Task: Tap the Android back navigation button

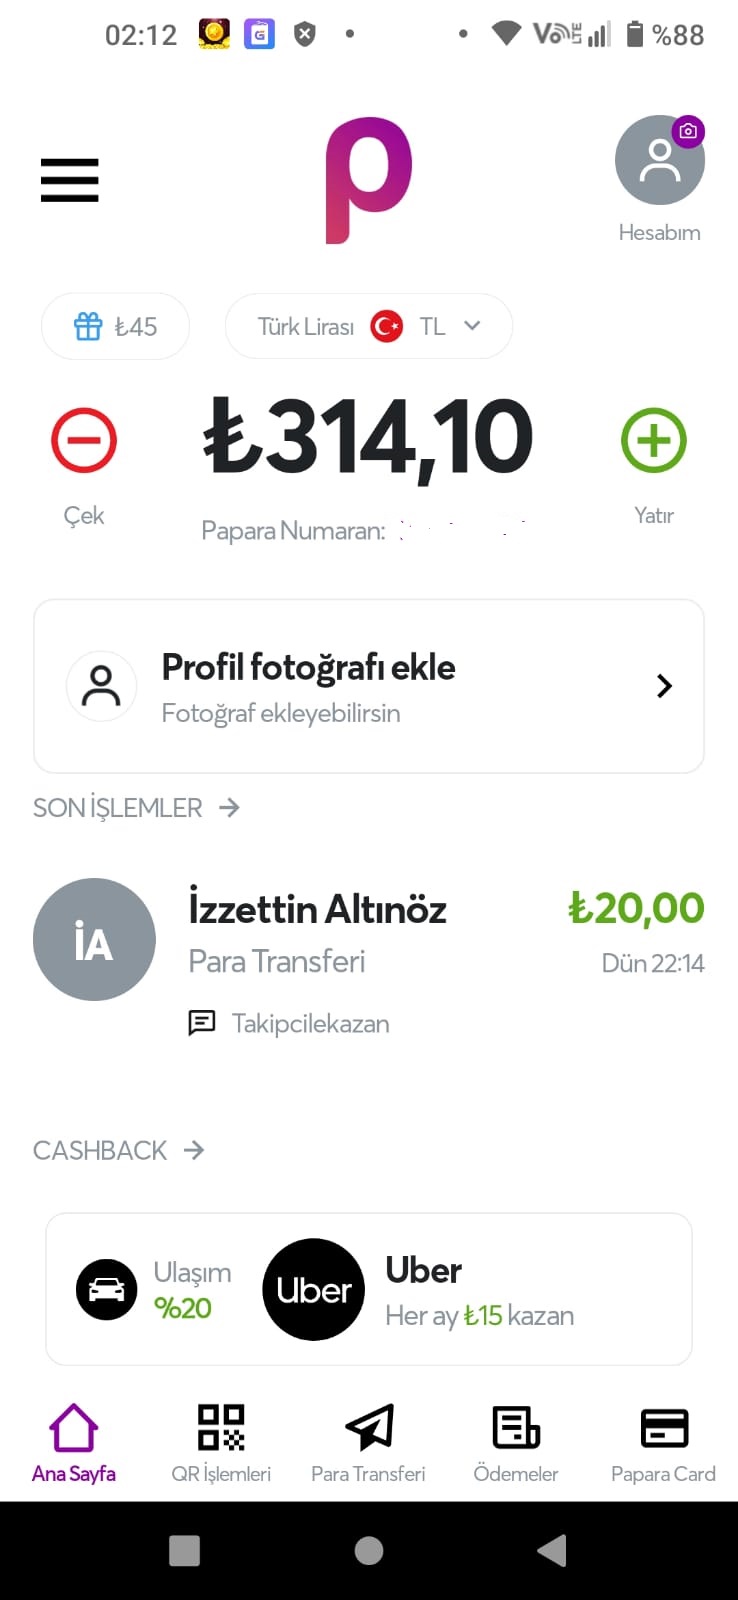Action: [x=552, y=1550]
